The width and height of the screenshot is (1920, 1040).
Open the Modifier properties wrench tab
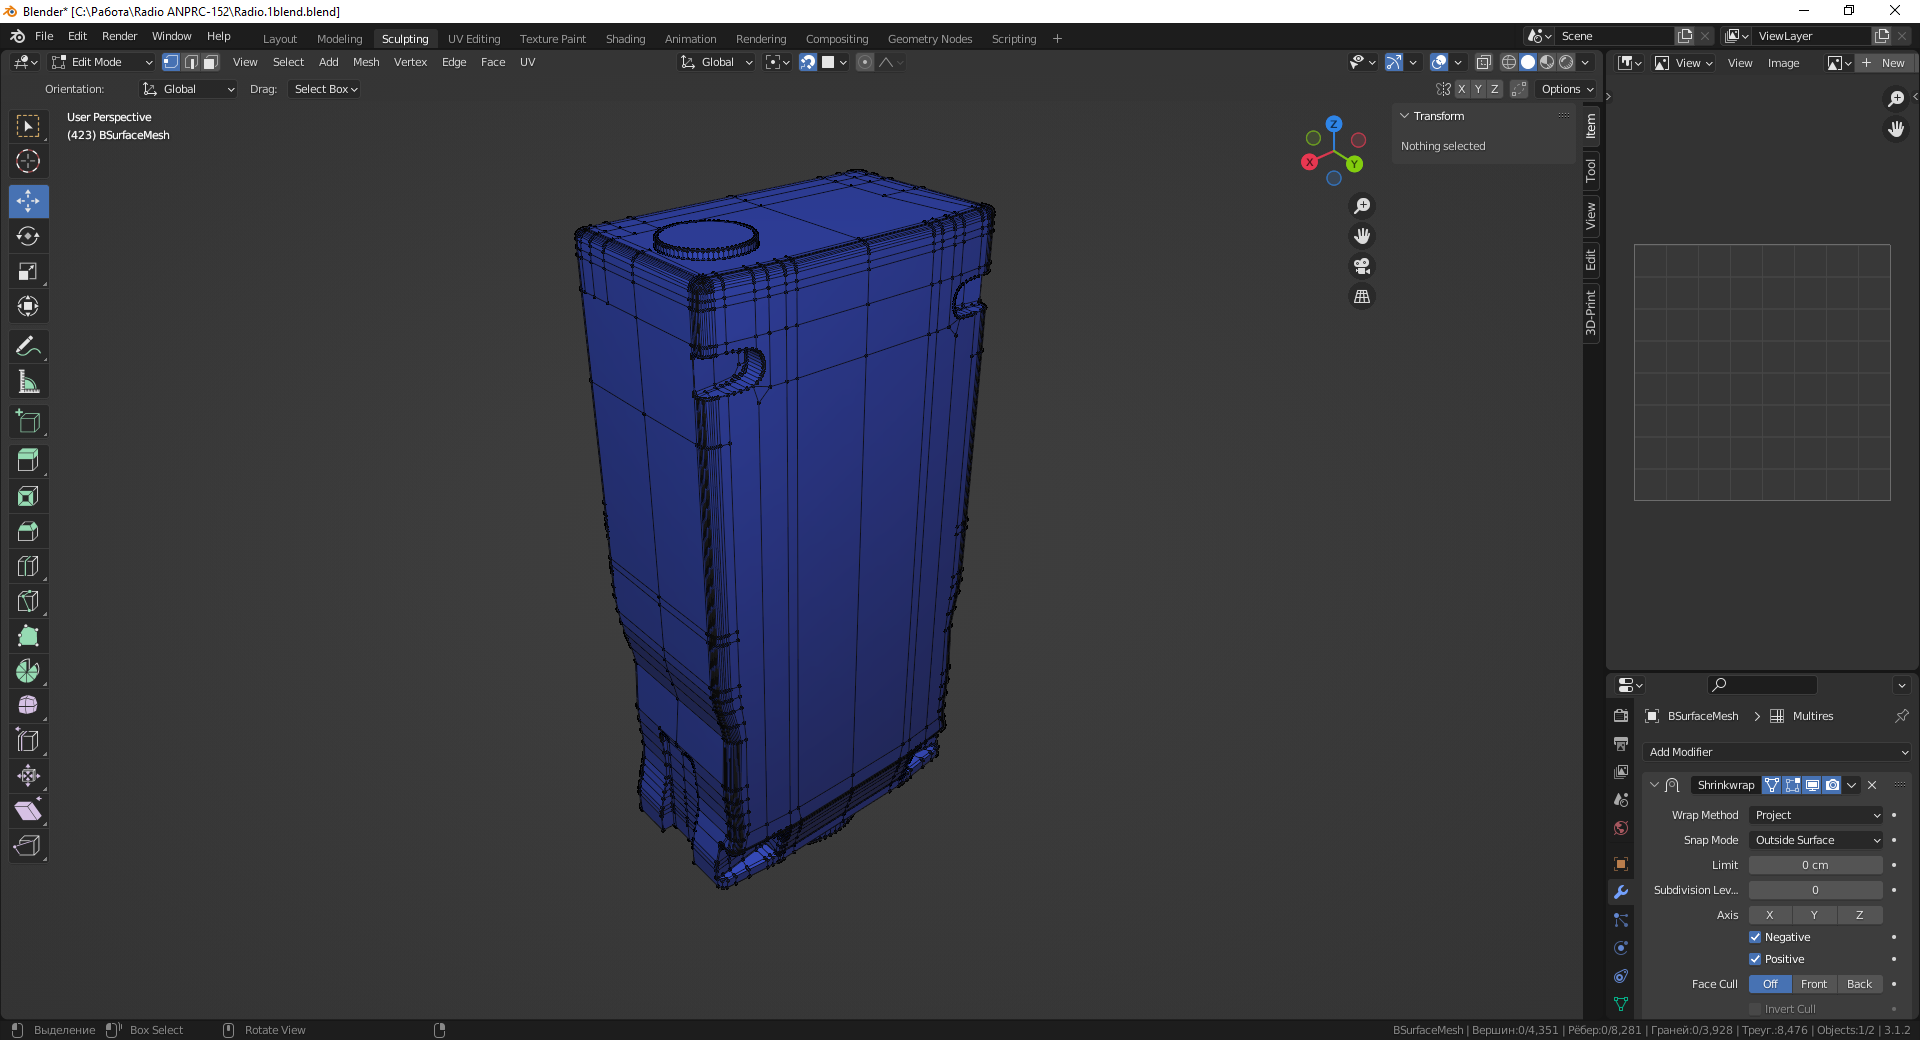(1621, 892)
